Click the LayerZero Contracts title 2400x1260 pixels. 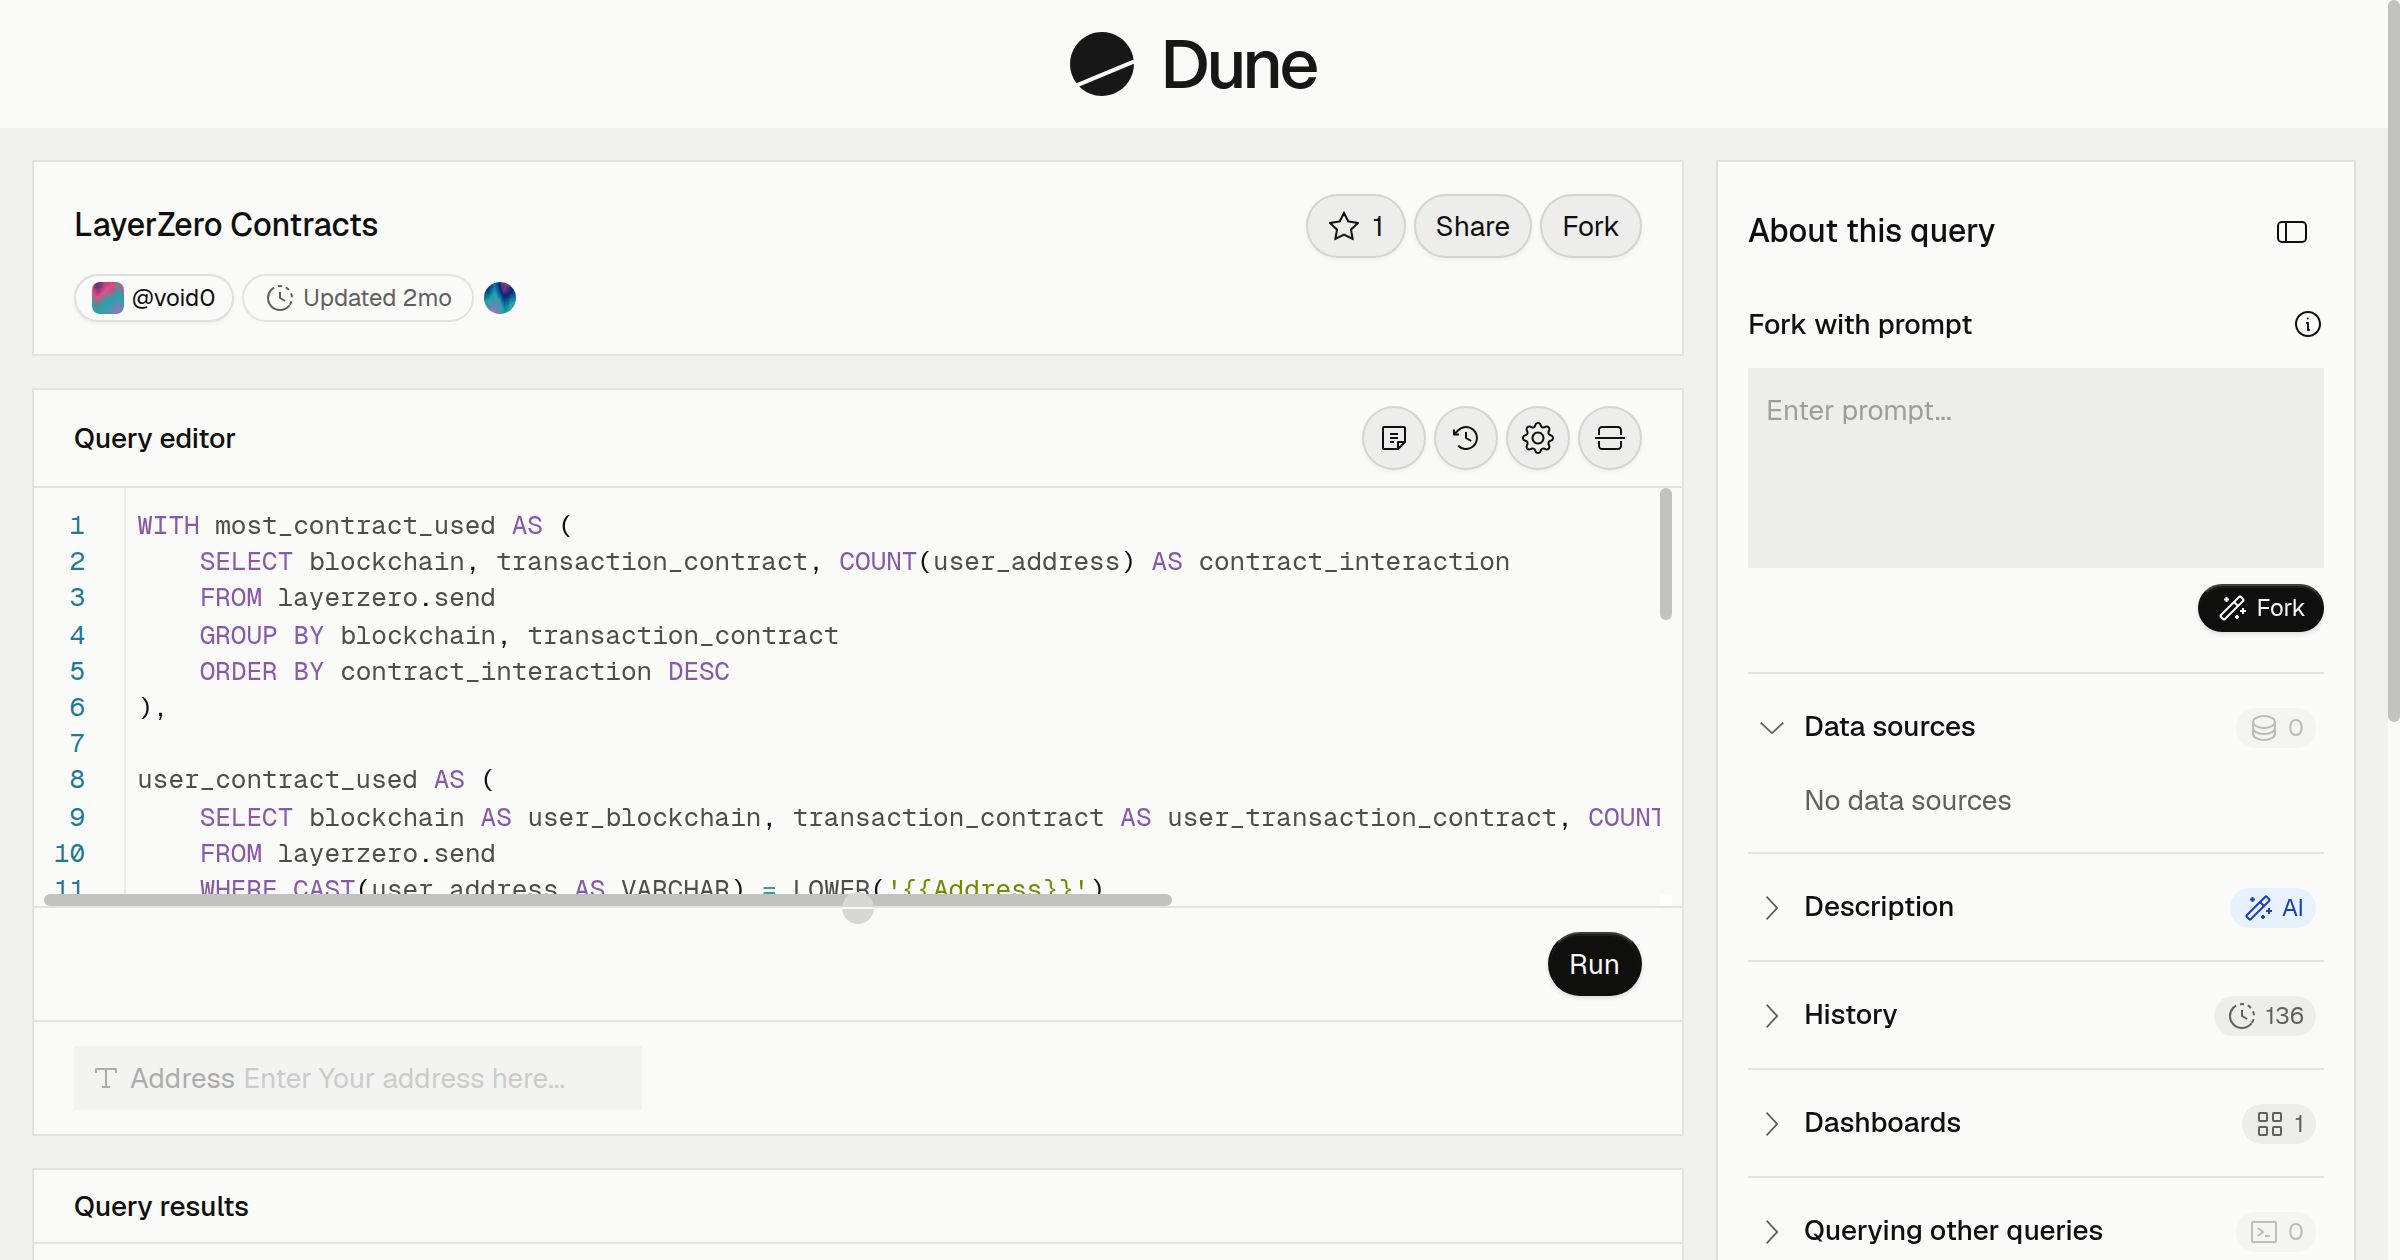click(226, 225)
